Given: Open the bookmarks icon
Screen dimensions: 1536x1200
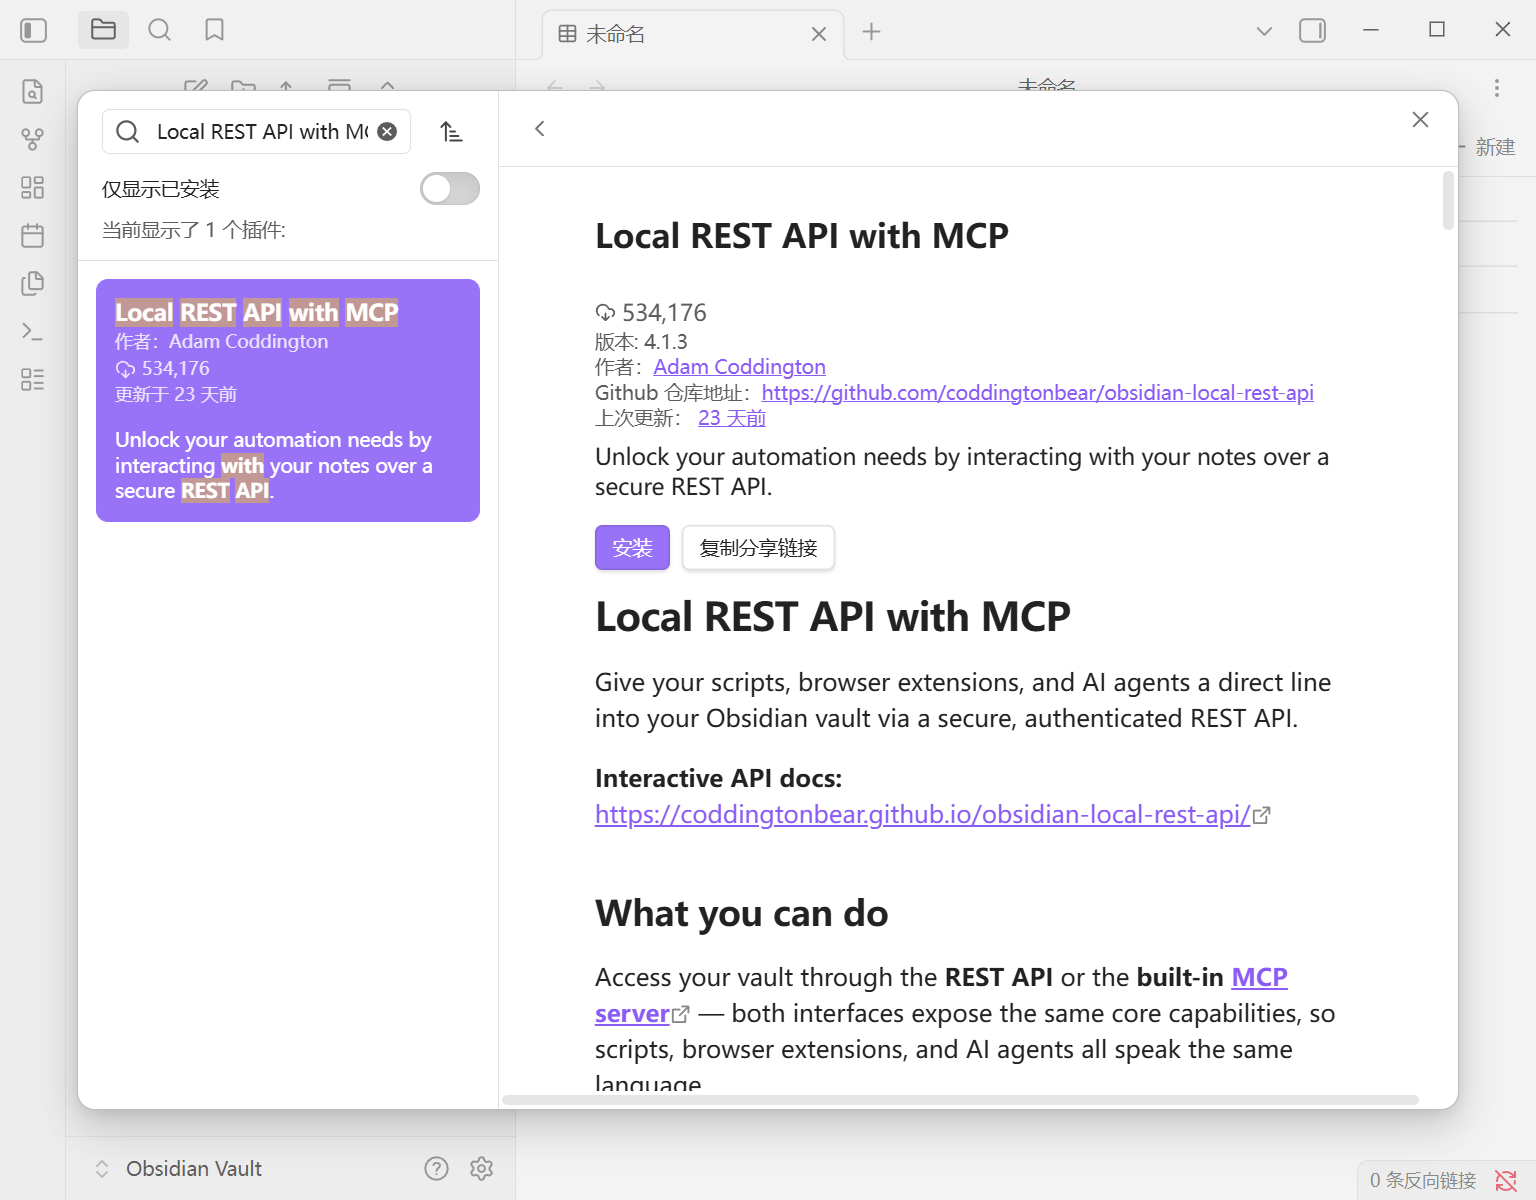Looking at the screenshot, I should [214, 30].
